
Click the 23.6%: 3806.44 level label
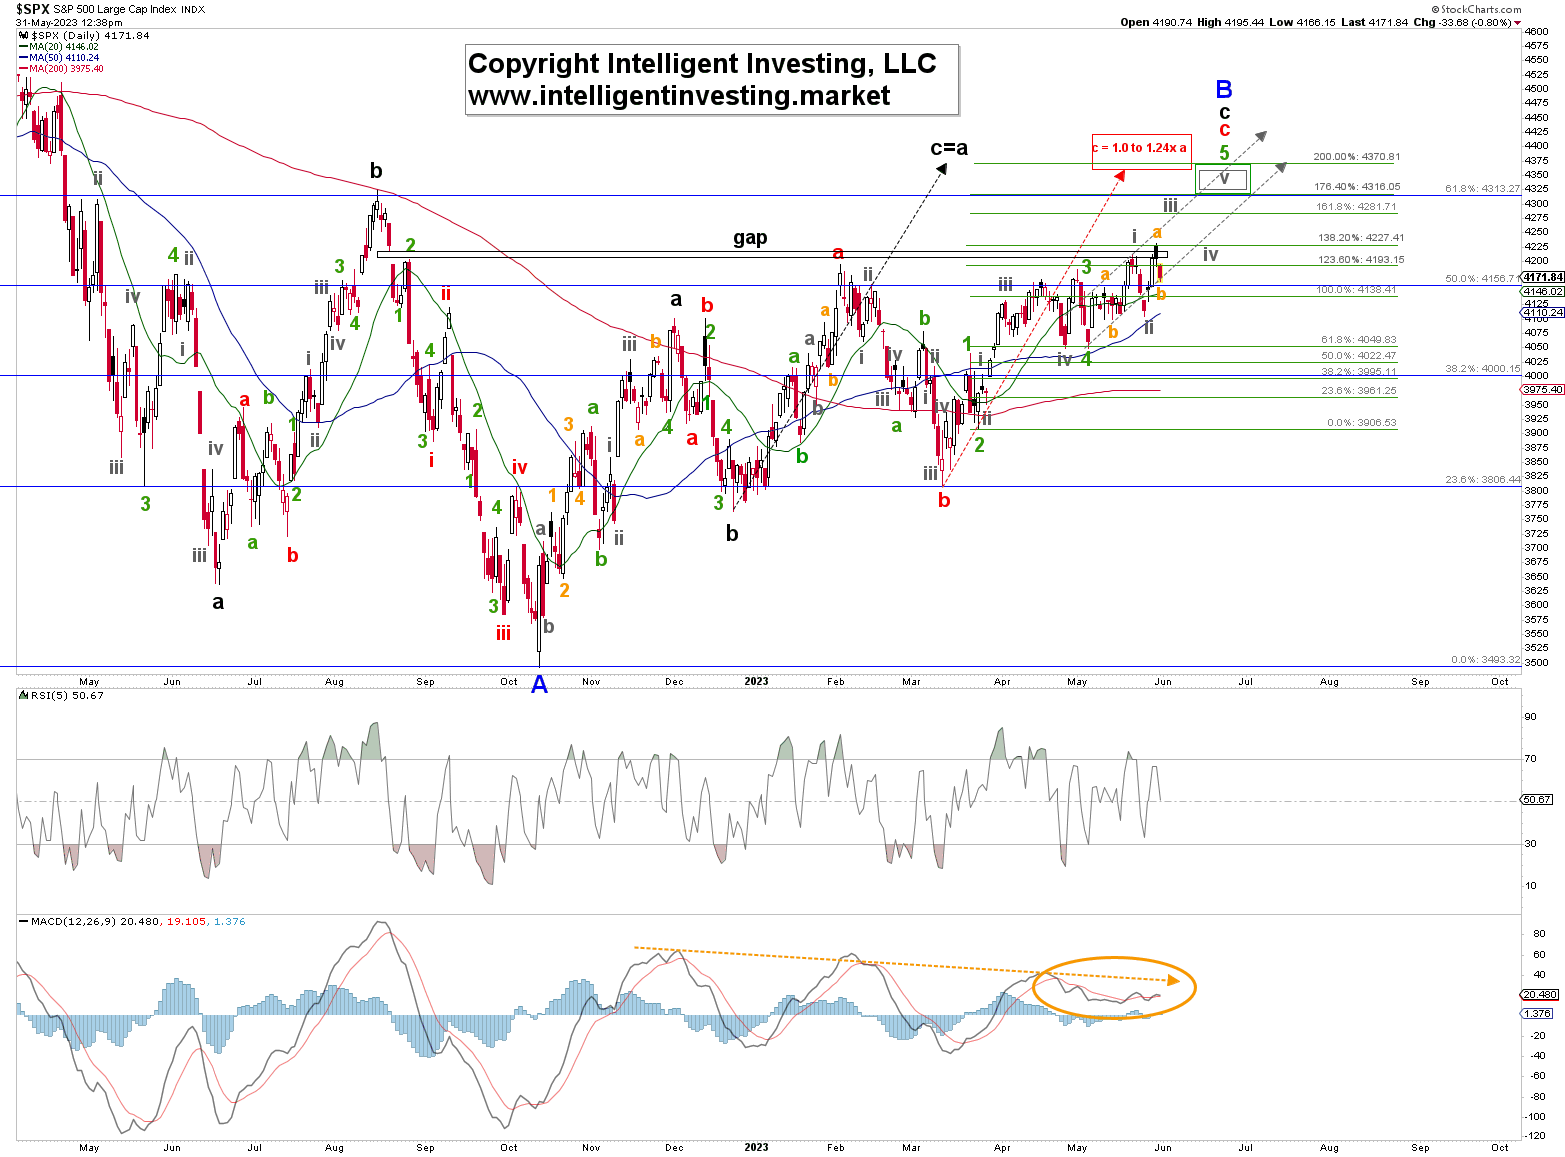1482,480
